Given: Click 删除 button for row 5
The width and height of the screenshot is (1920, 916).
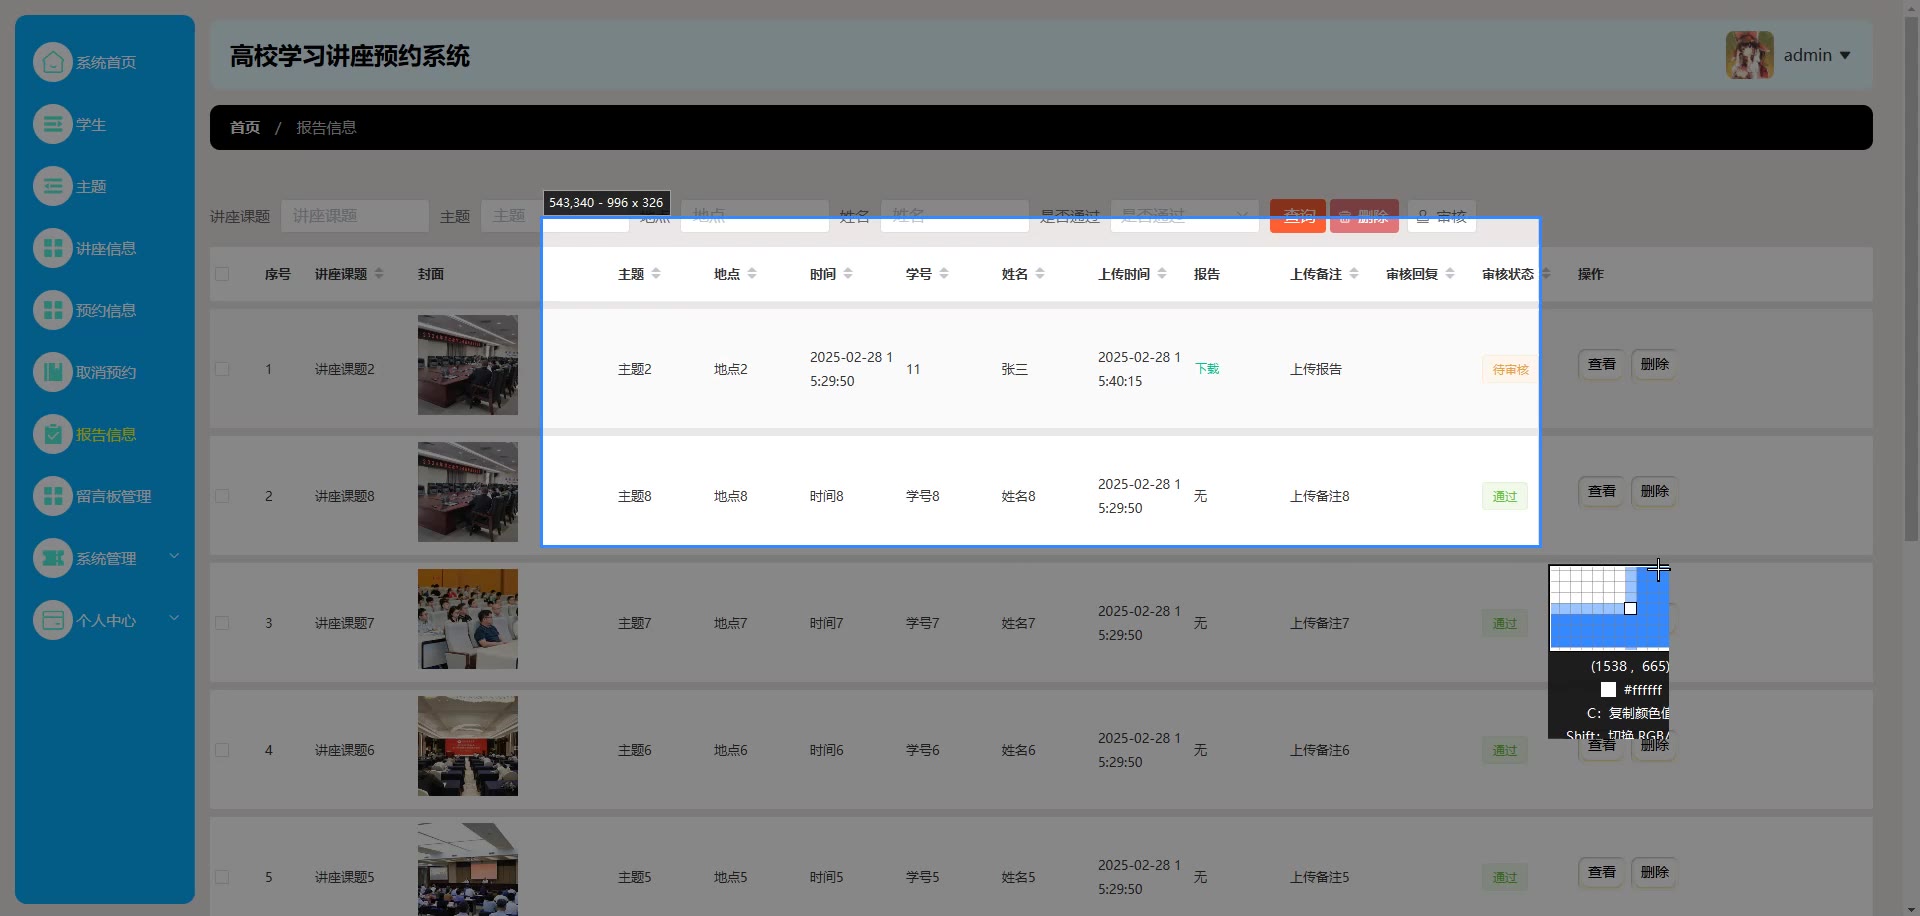Looking at the screenshot, I should (1654, 873).
